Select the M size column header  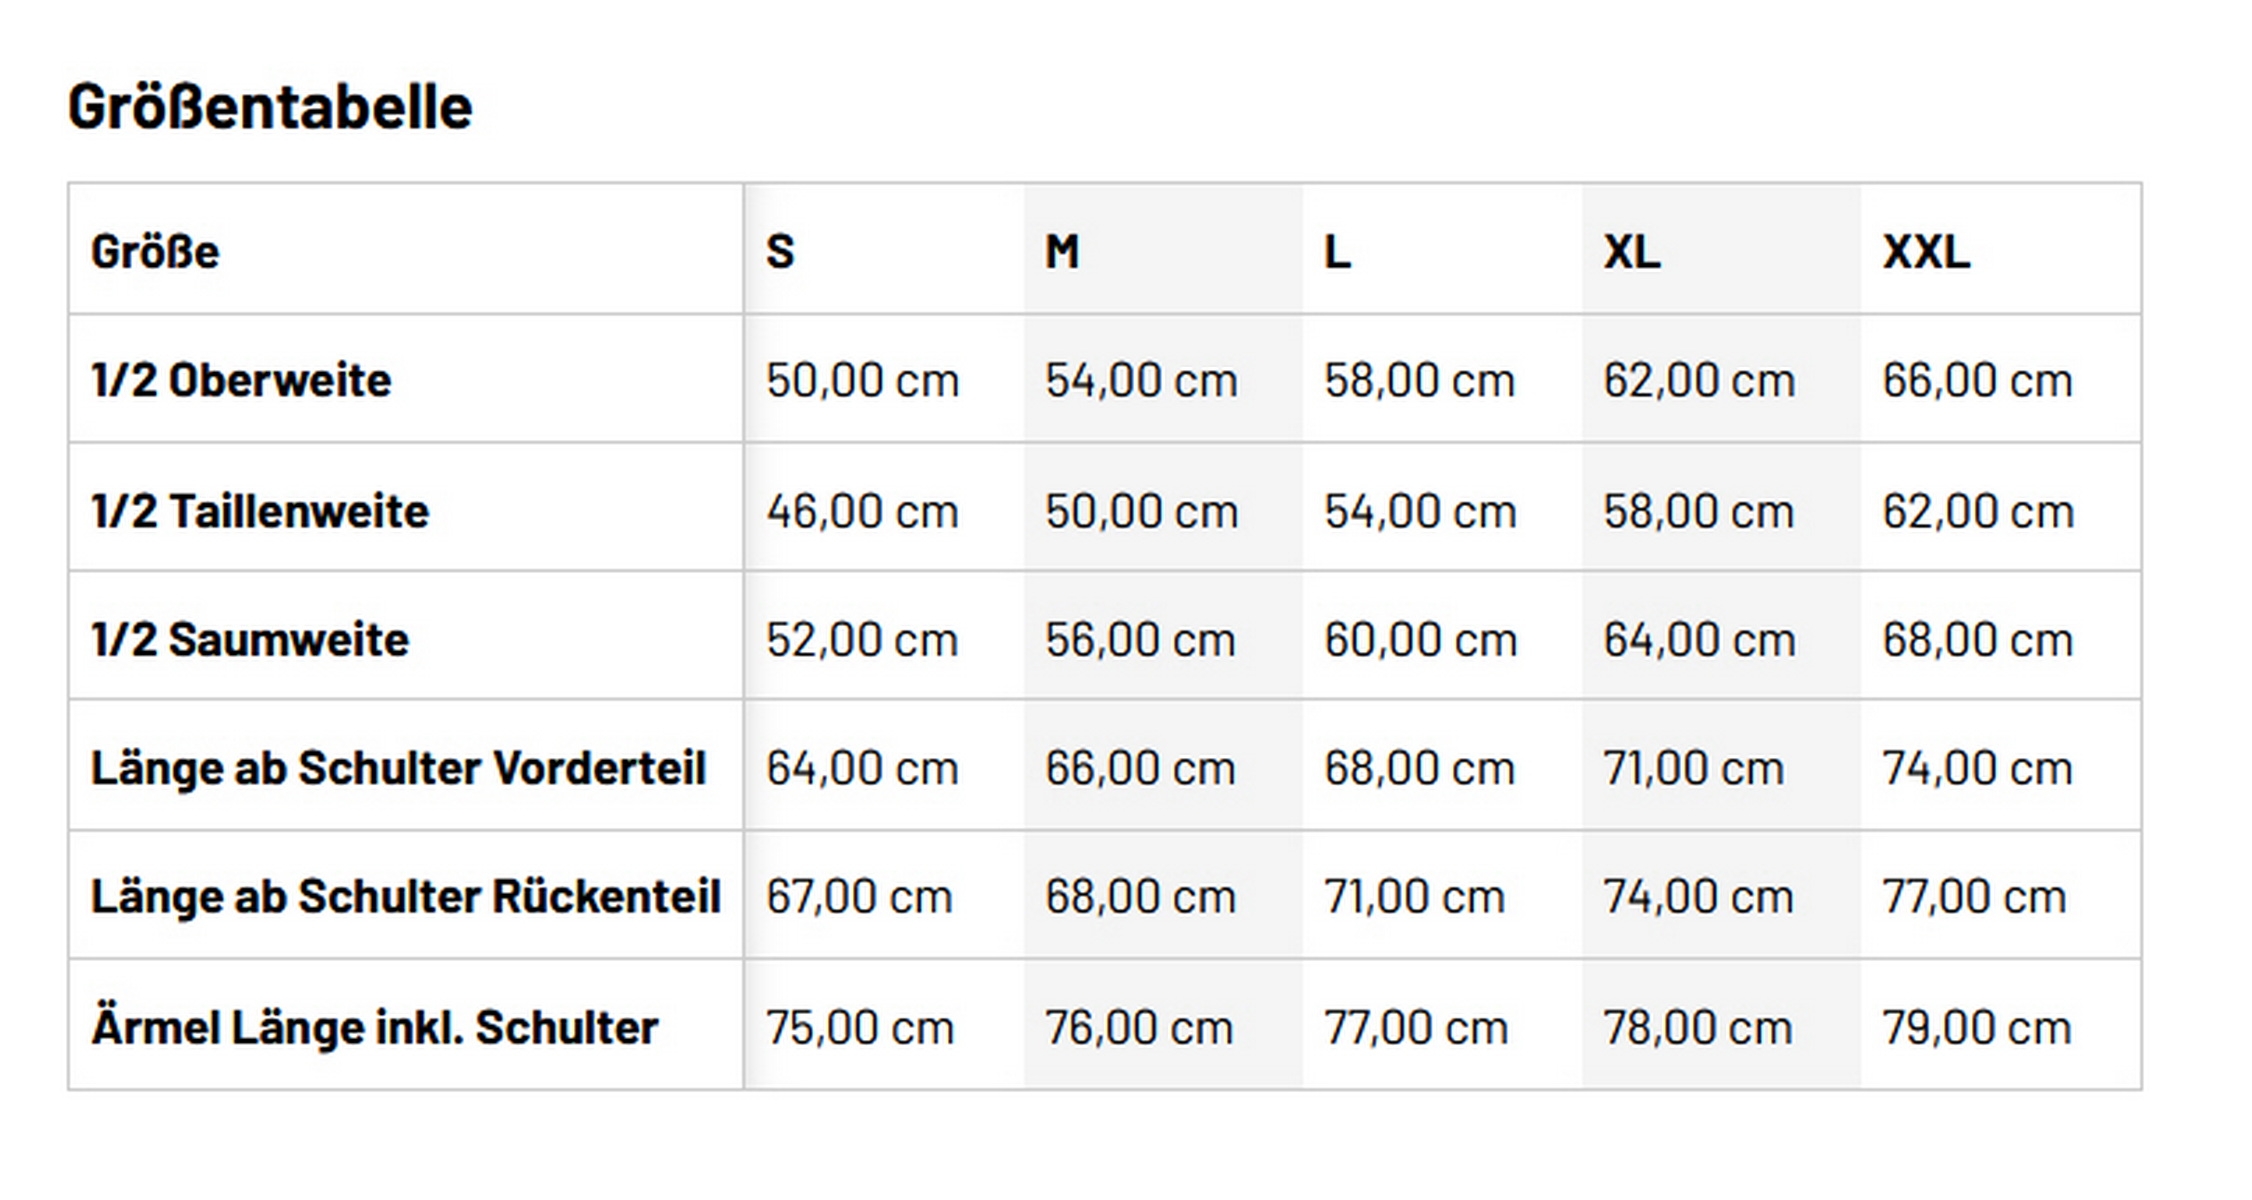[x=1062, y=251]
